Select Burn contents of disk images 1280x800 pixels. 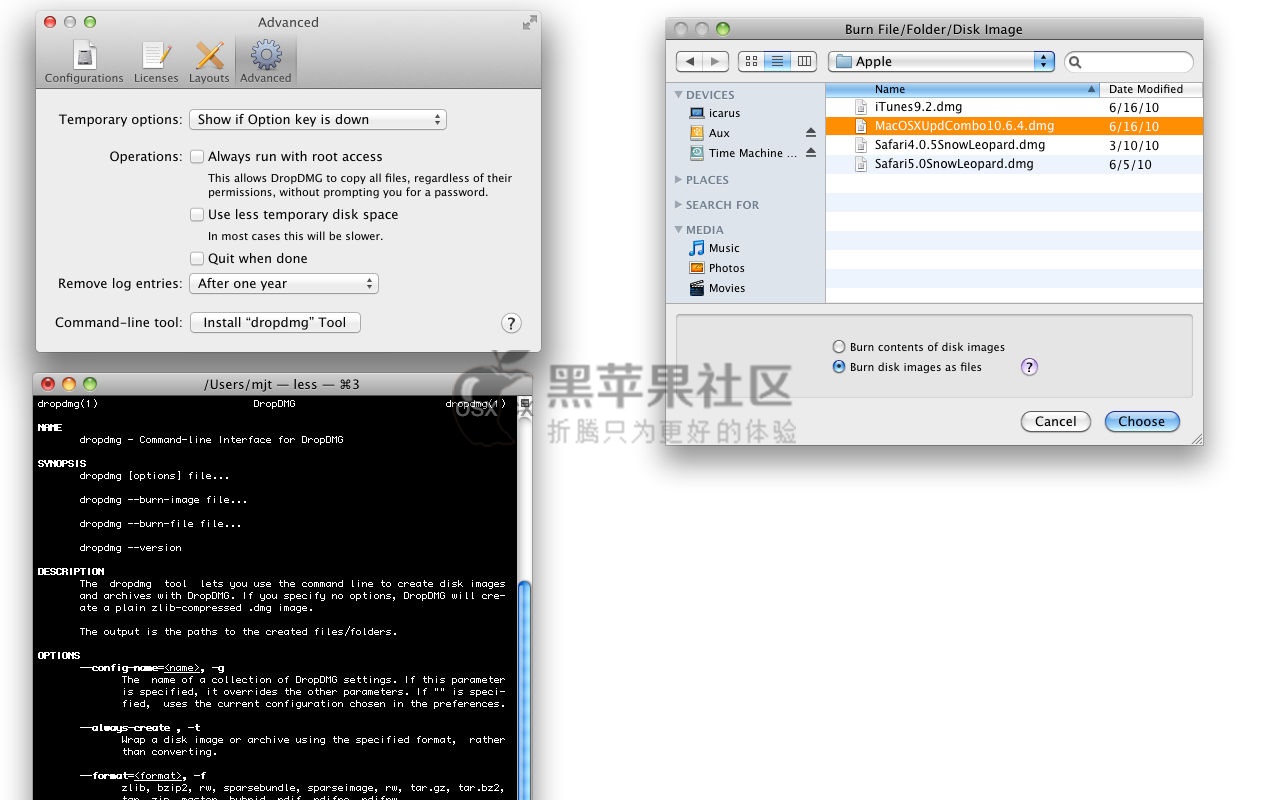pyautogui.click(x=839, y=347)
